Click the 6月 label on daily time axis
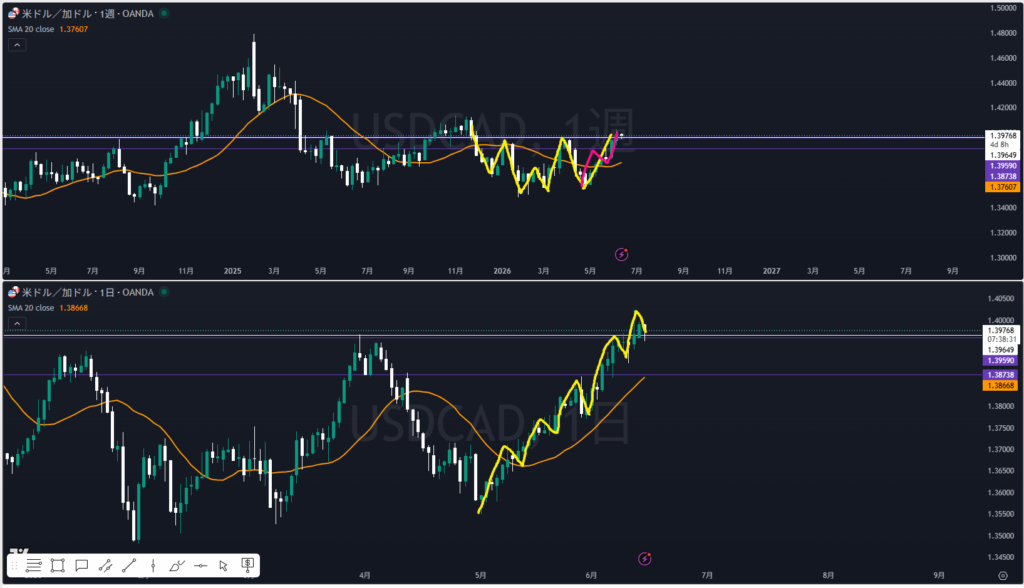 coord(591,576)
